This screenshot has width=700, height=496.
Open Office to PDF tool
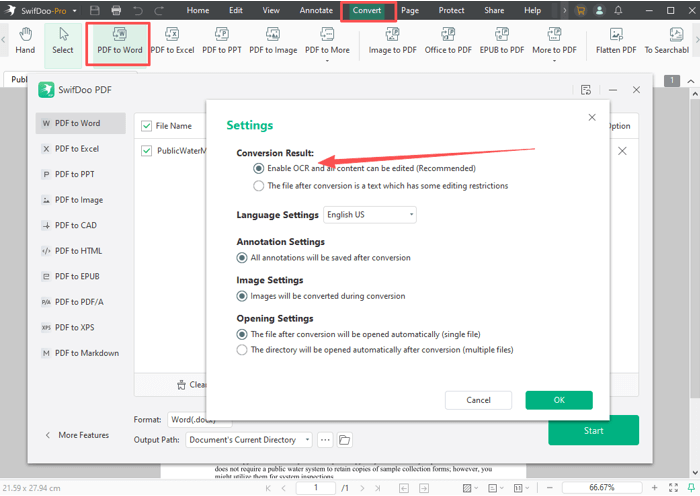[x=448, y=41]
